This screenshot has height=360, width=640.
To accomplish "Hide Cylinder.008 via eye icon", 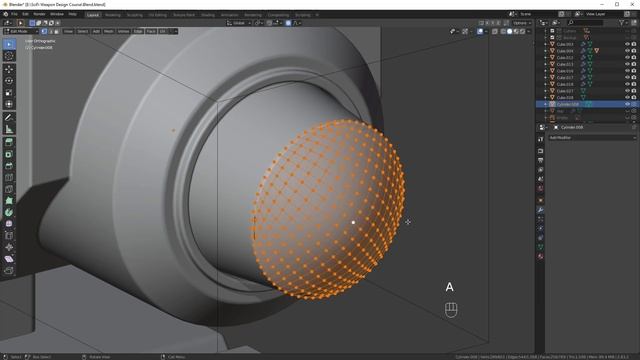I will [627, 104].
